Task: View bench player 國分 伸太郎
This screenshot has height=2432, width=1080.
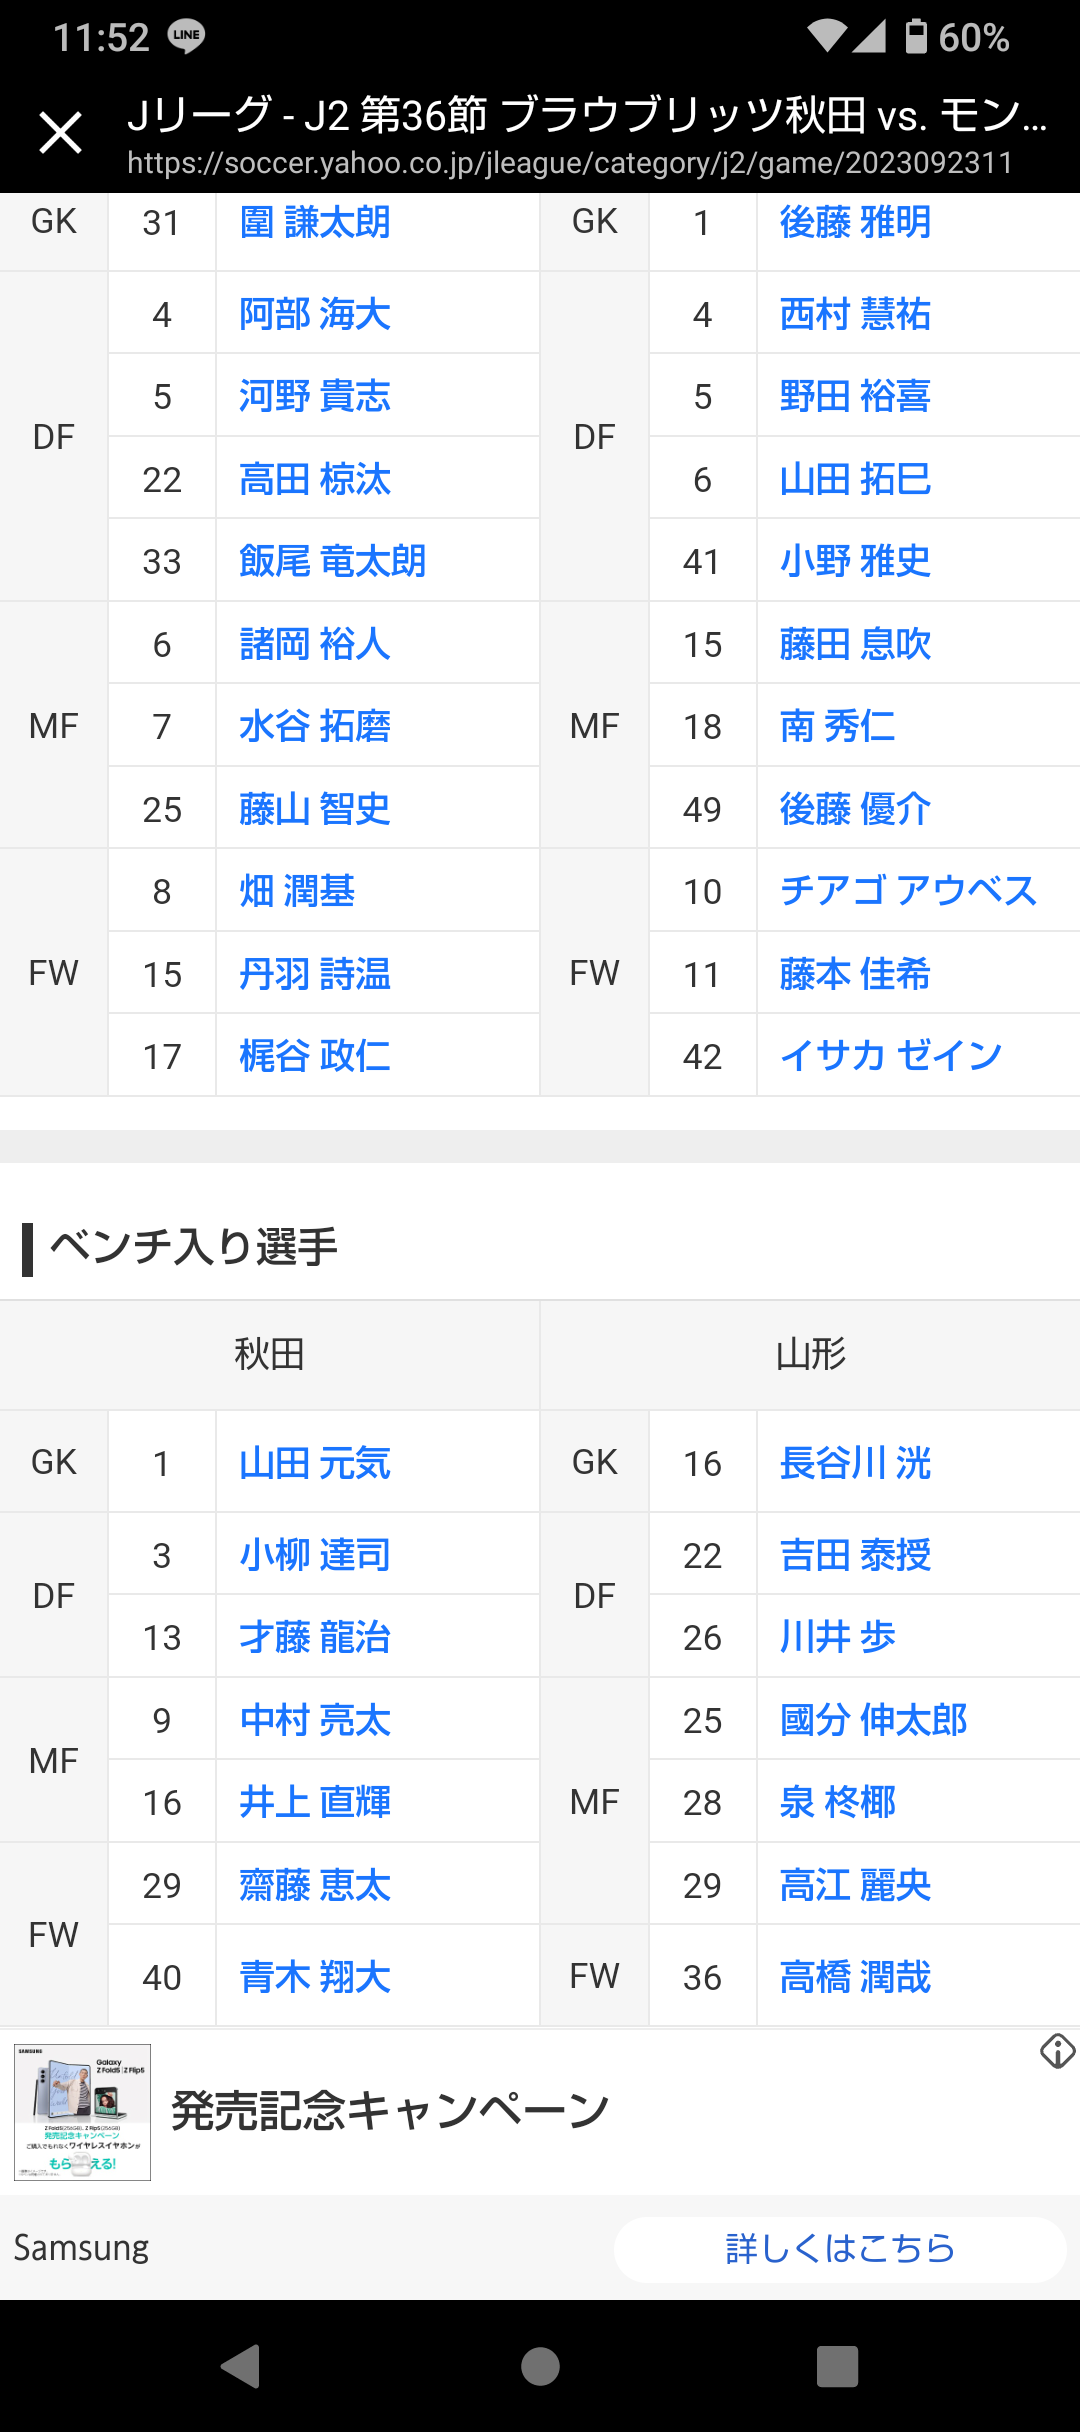Action: [x=873, y=1720]
